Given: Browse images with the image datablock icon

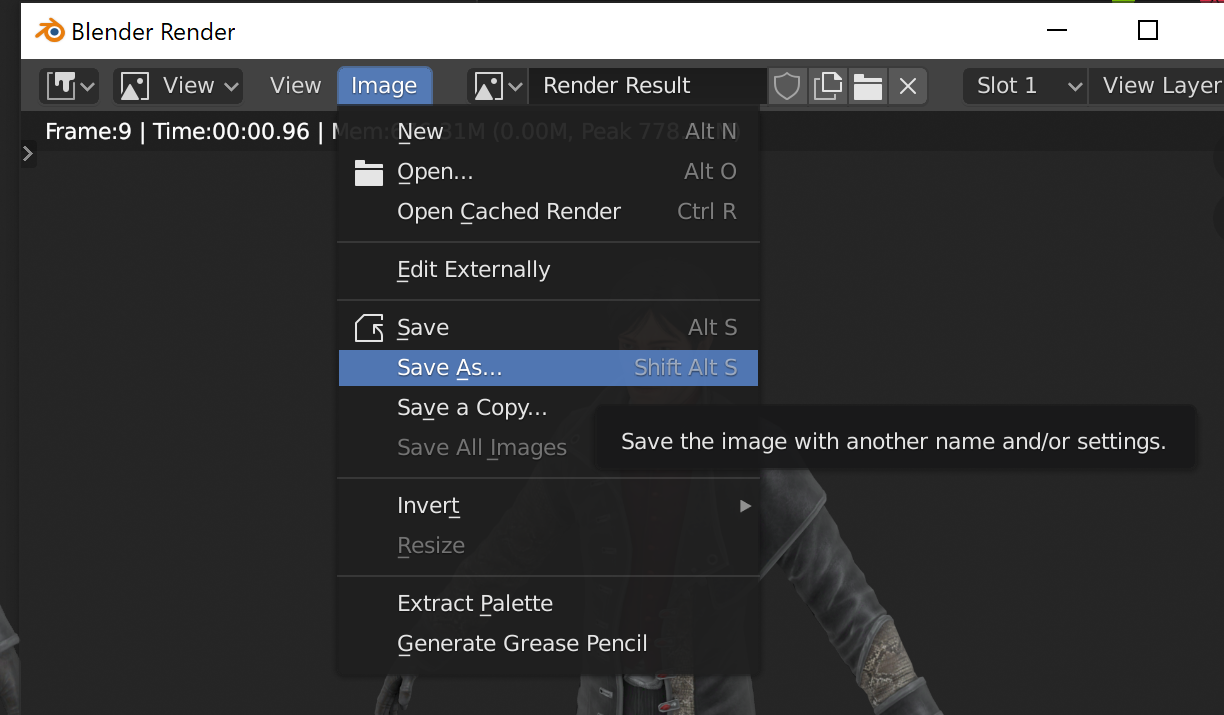Looking at the screenshot, I should pos(497,86).
